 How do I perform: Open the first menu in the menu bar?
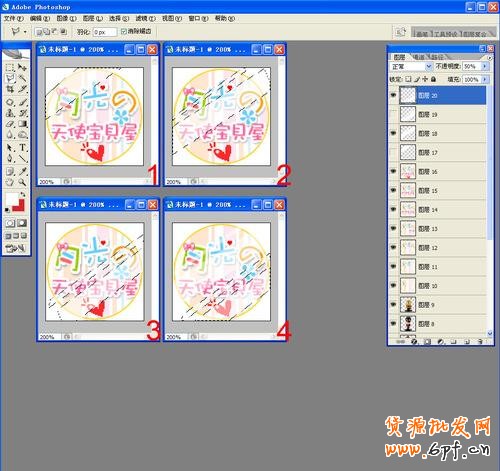click(x=14, y=18)
